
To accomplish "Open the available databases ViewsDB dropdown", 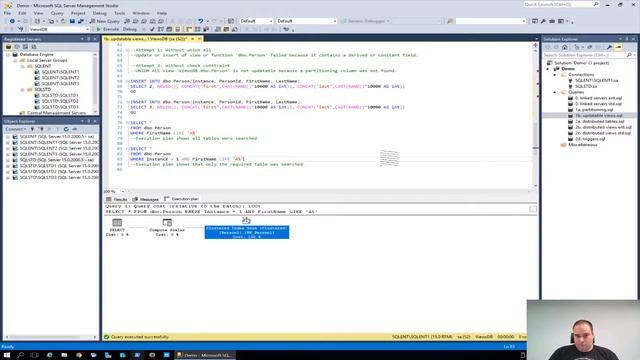I will (59, 29).
